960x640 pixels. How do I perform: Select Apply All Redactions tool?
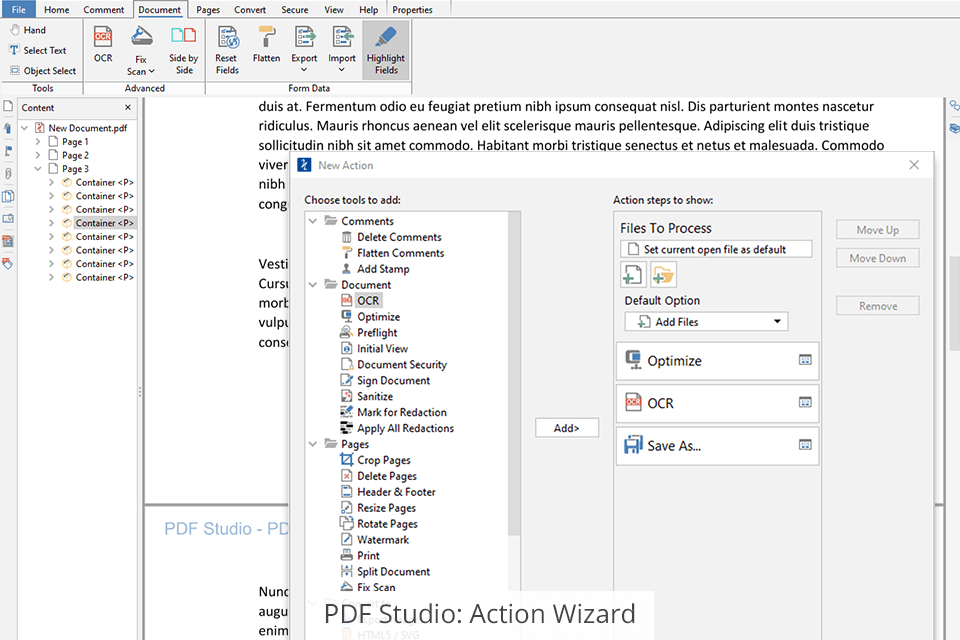[397, 428]
